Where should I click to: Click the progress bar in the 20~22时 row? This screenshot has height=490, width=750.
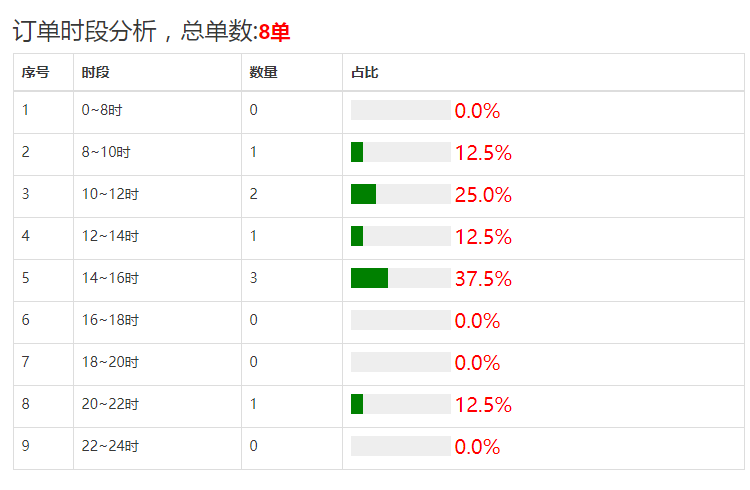click(x=400, y=404)
